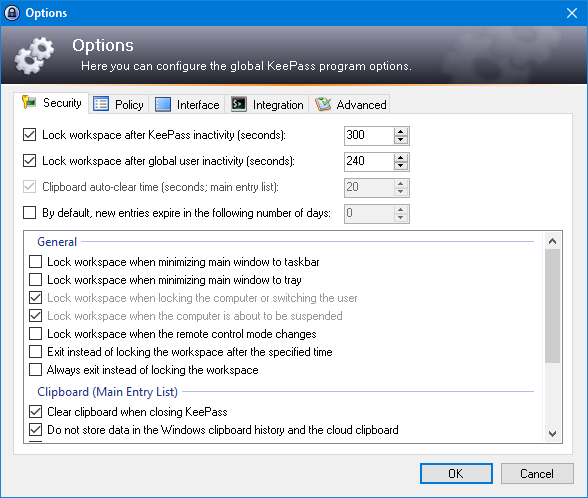Click the Advanced tab checklist icon
This screenshot has height=498, width=588.
point(322,104)
